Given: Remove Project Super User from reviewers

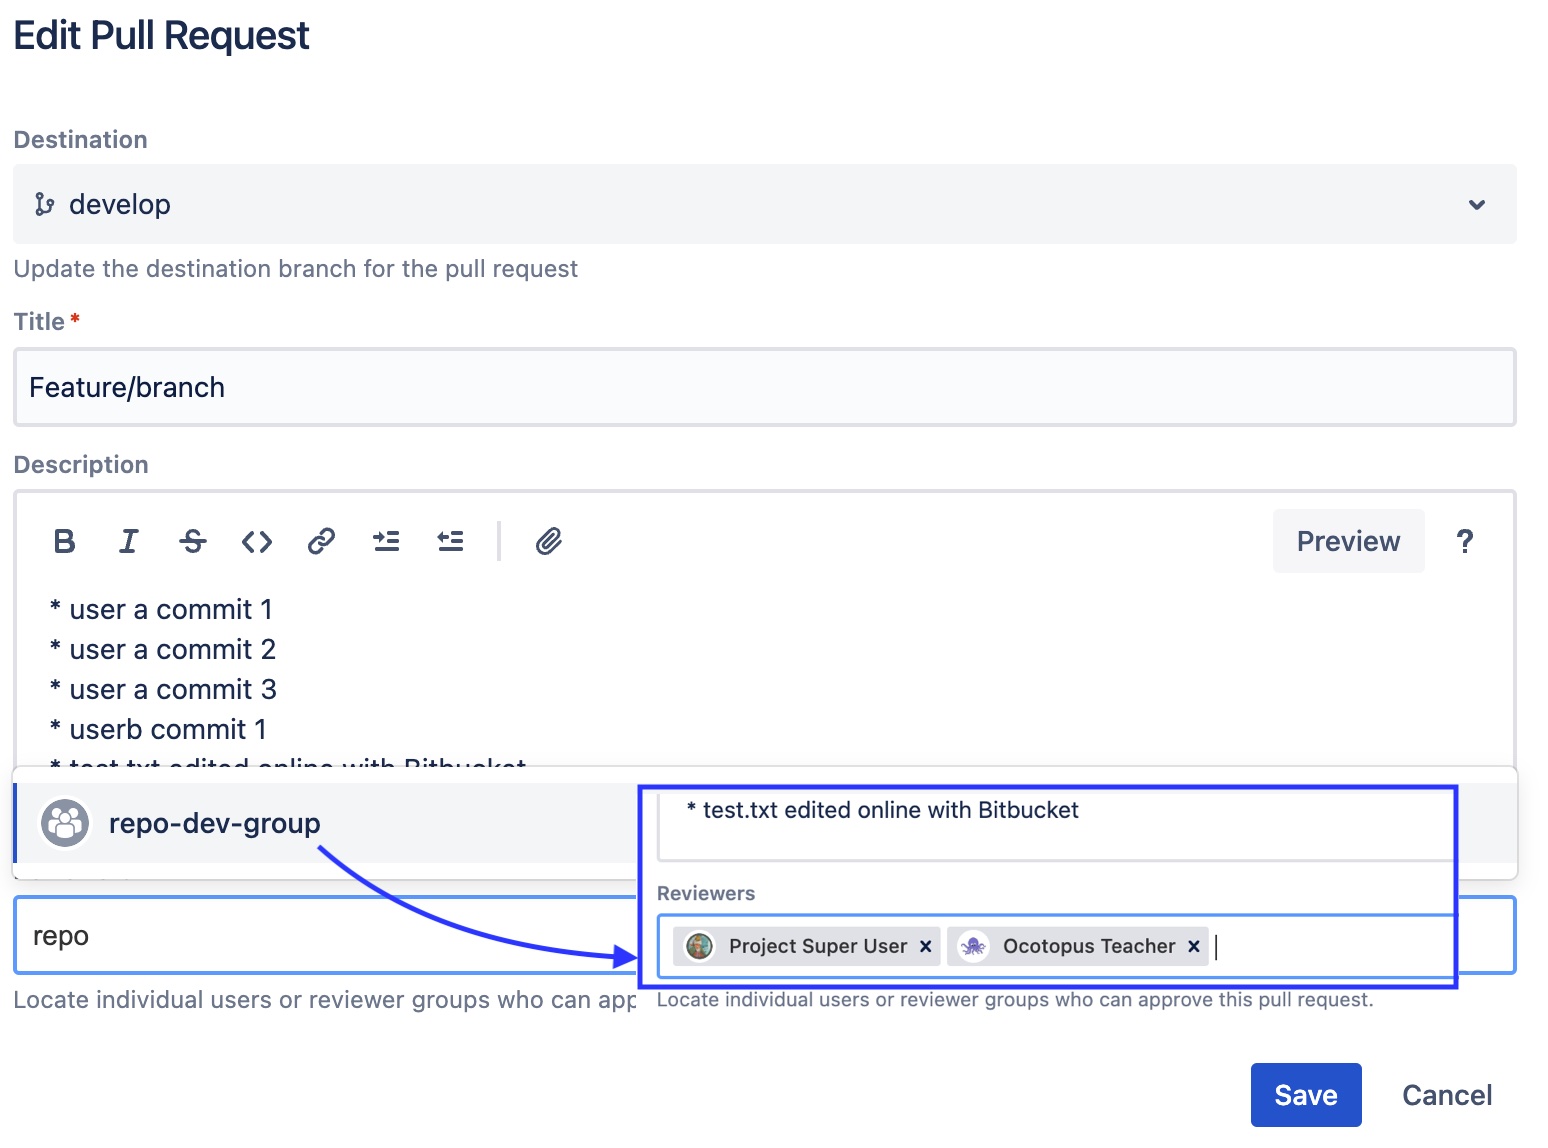Looking at the screenshot, I should [925, 946].
